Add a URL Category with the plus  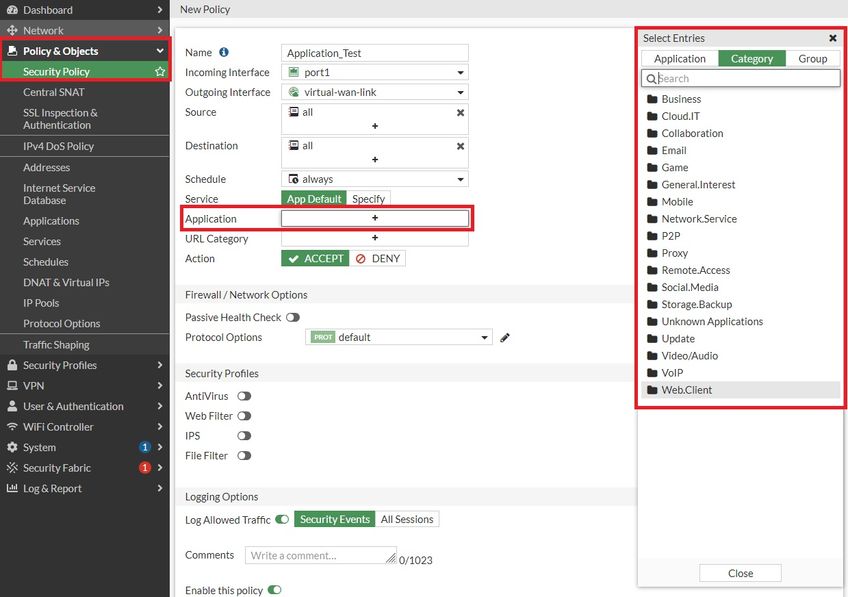(375, 238)
